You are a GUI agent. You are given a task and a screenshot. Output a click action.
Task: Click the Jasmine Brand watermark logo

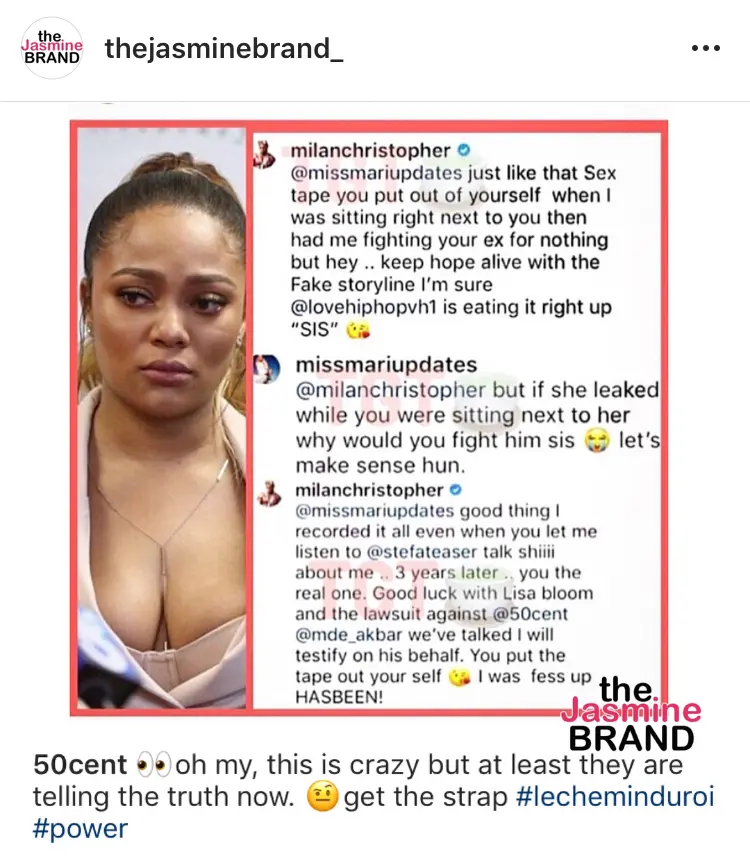(x=631, y=714)
